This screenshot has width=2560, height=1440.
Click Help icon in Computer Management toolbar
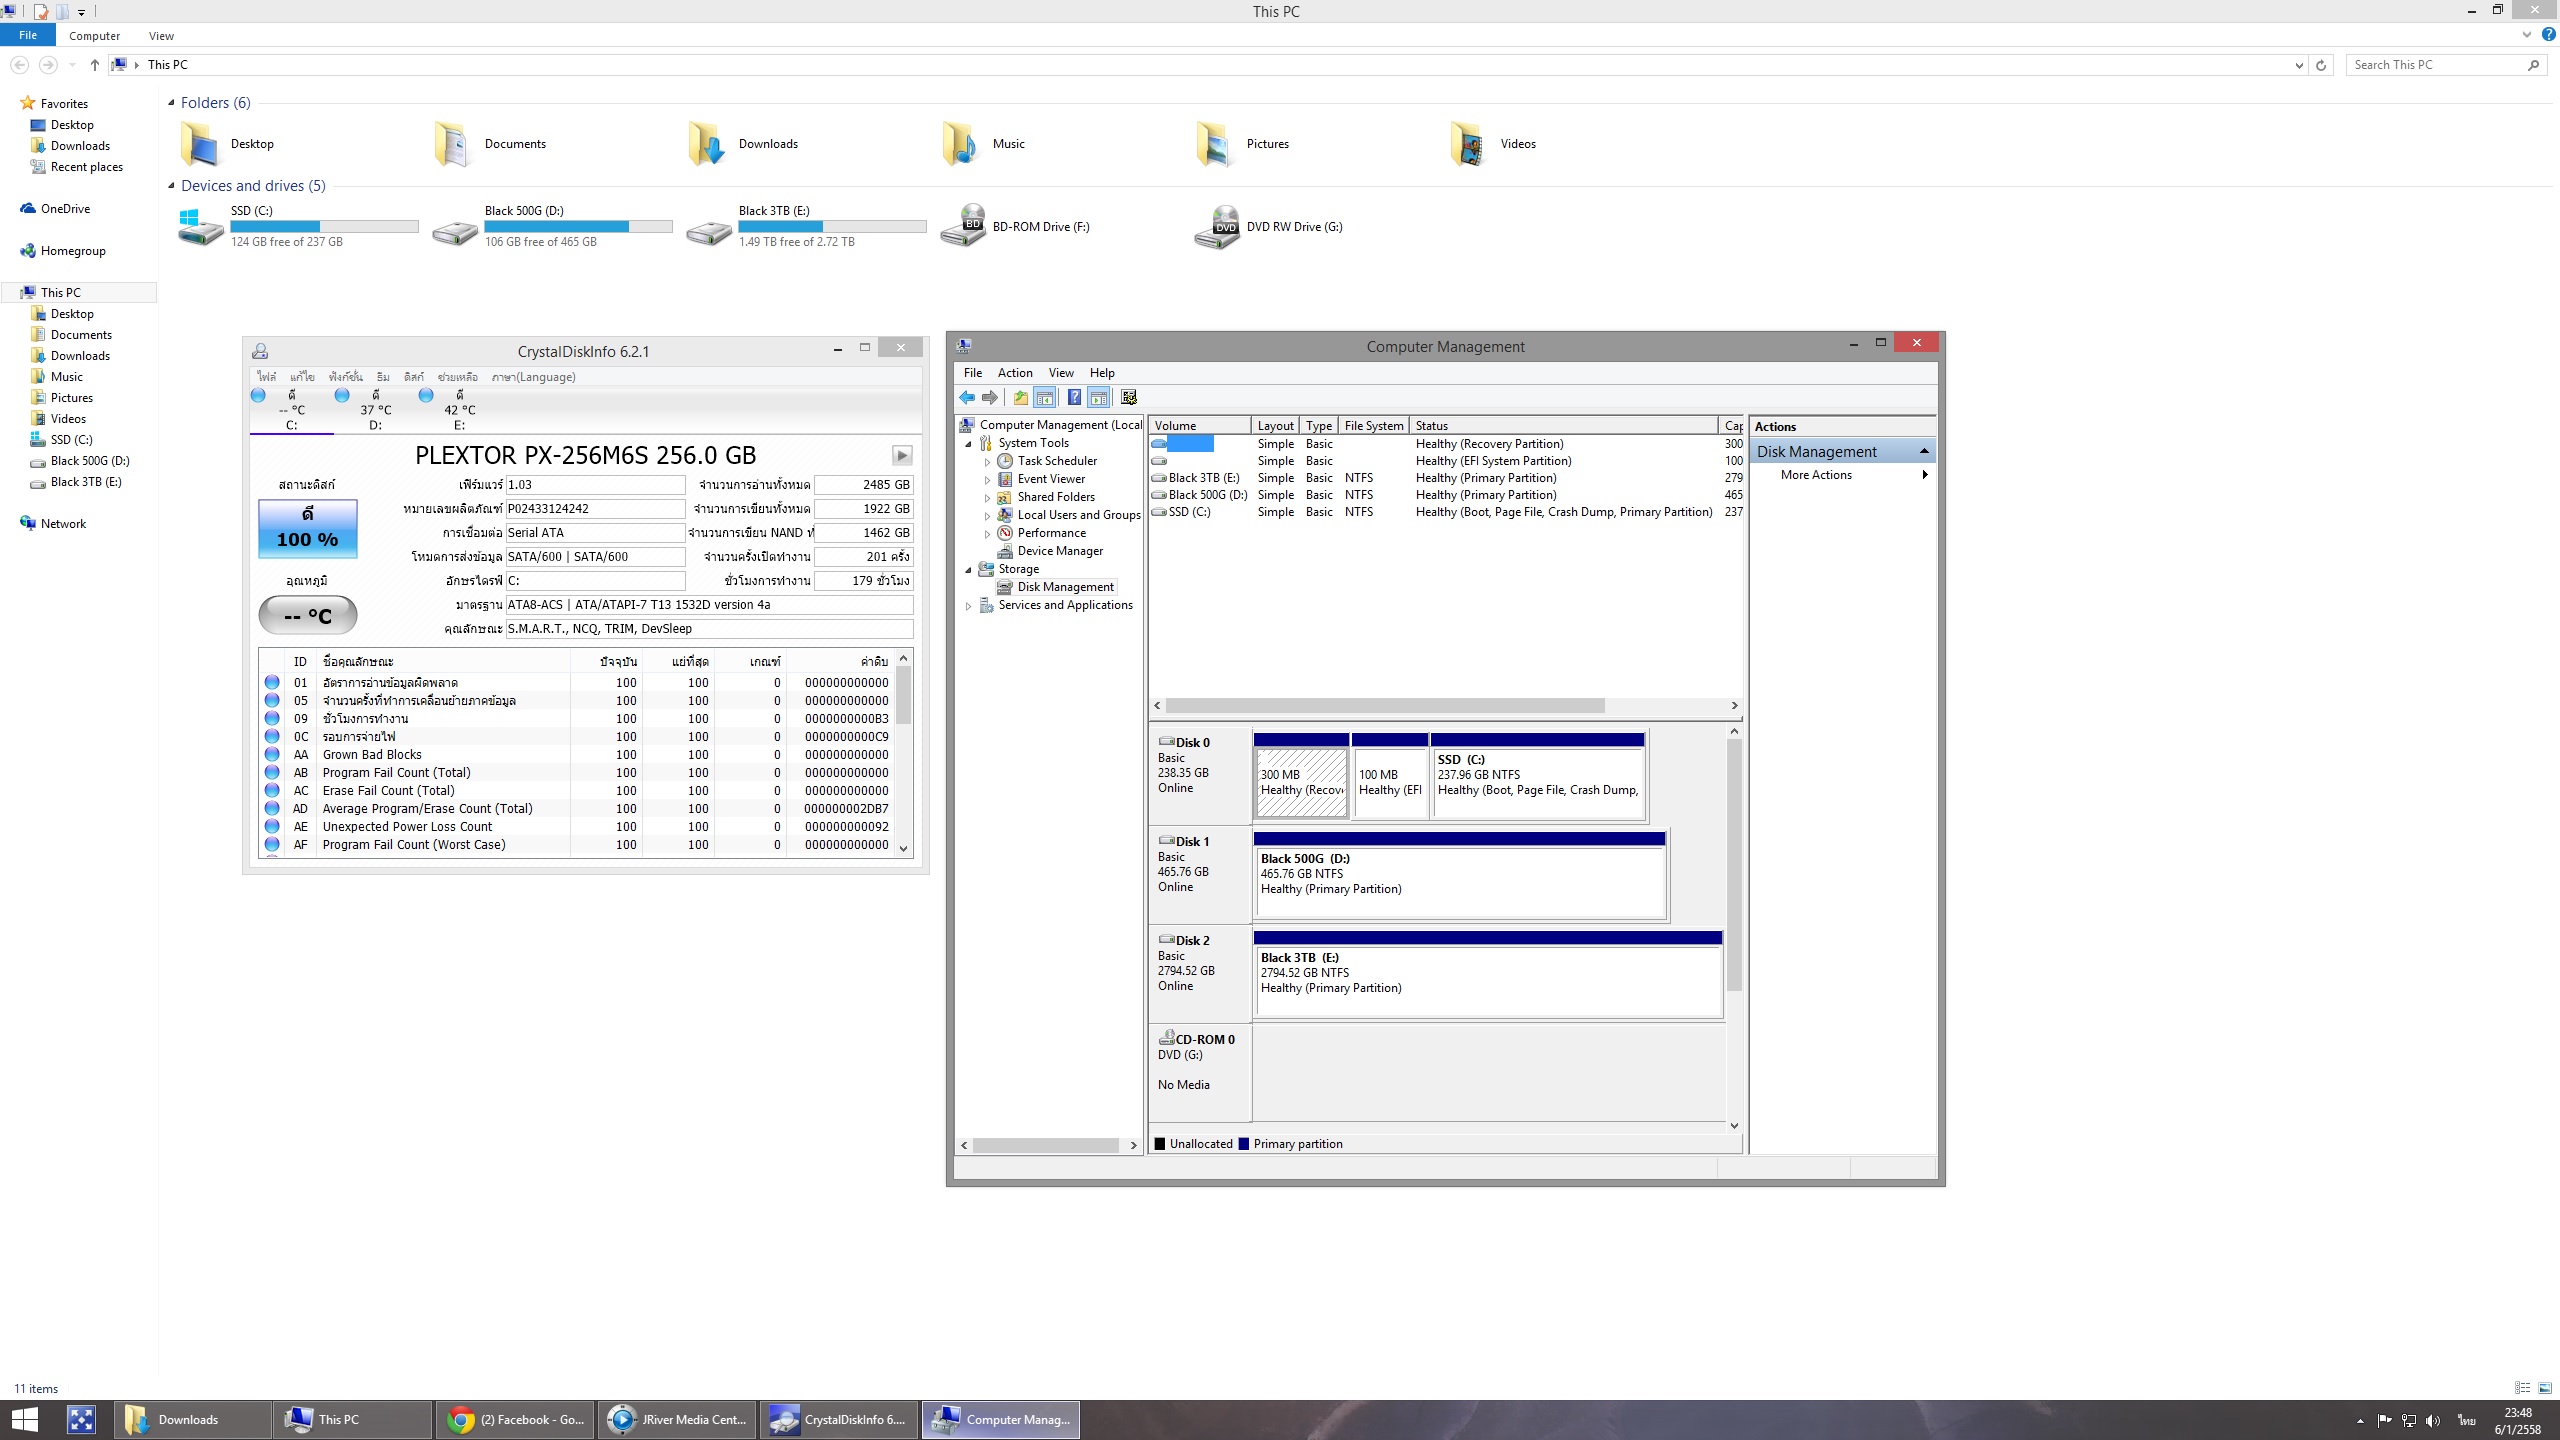point(1073,398)
